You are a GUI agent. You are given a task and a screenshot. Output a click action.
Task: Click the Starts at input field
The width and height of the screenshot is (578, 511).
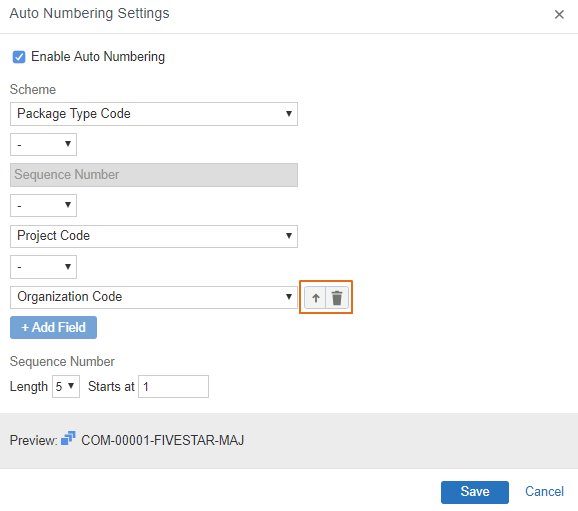tap(173, 386)
